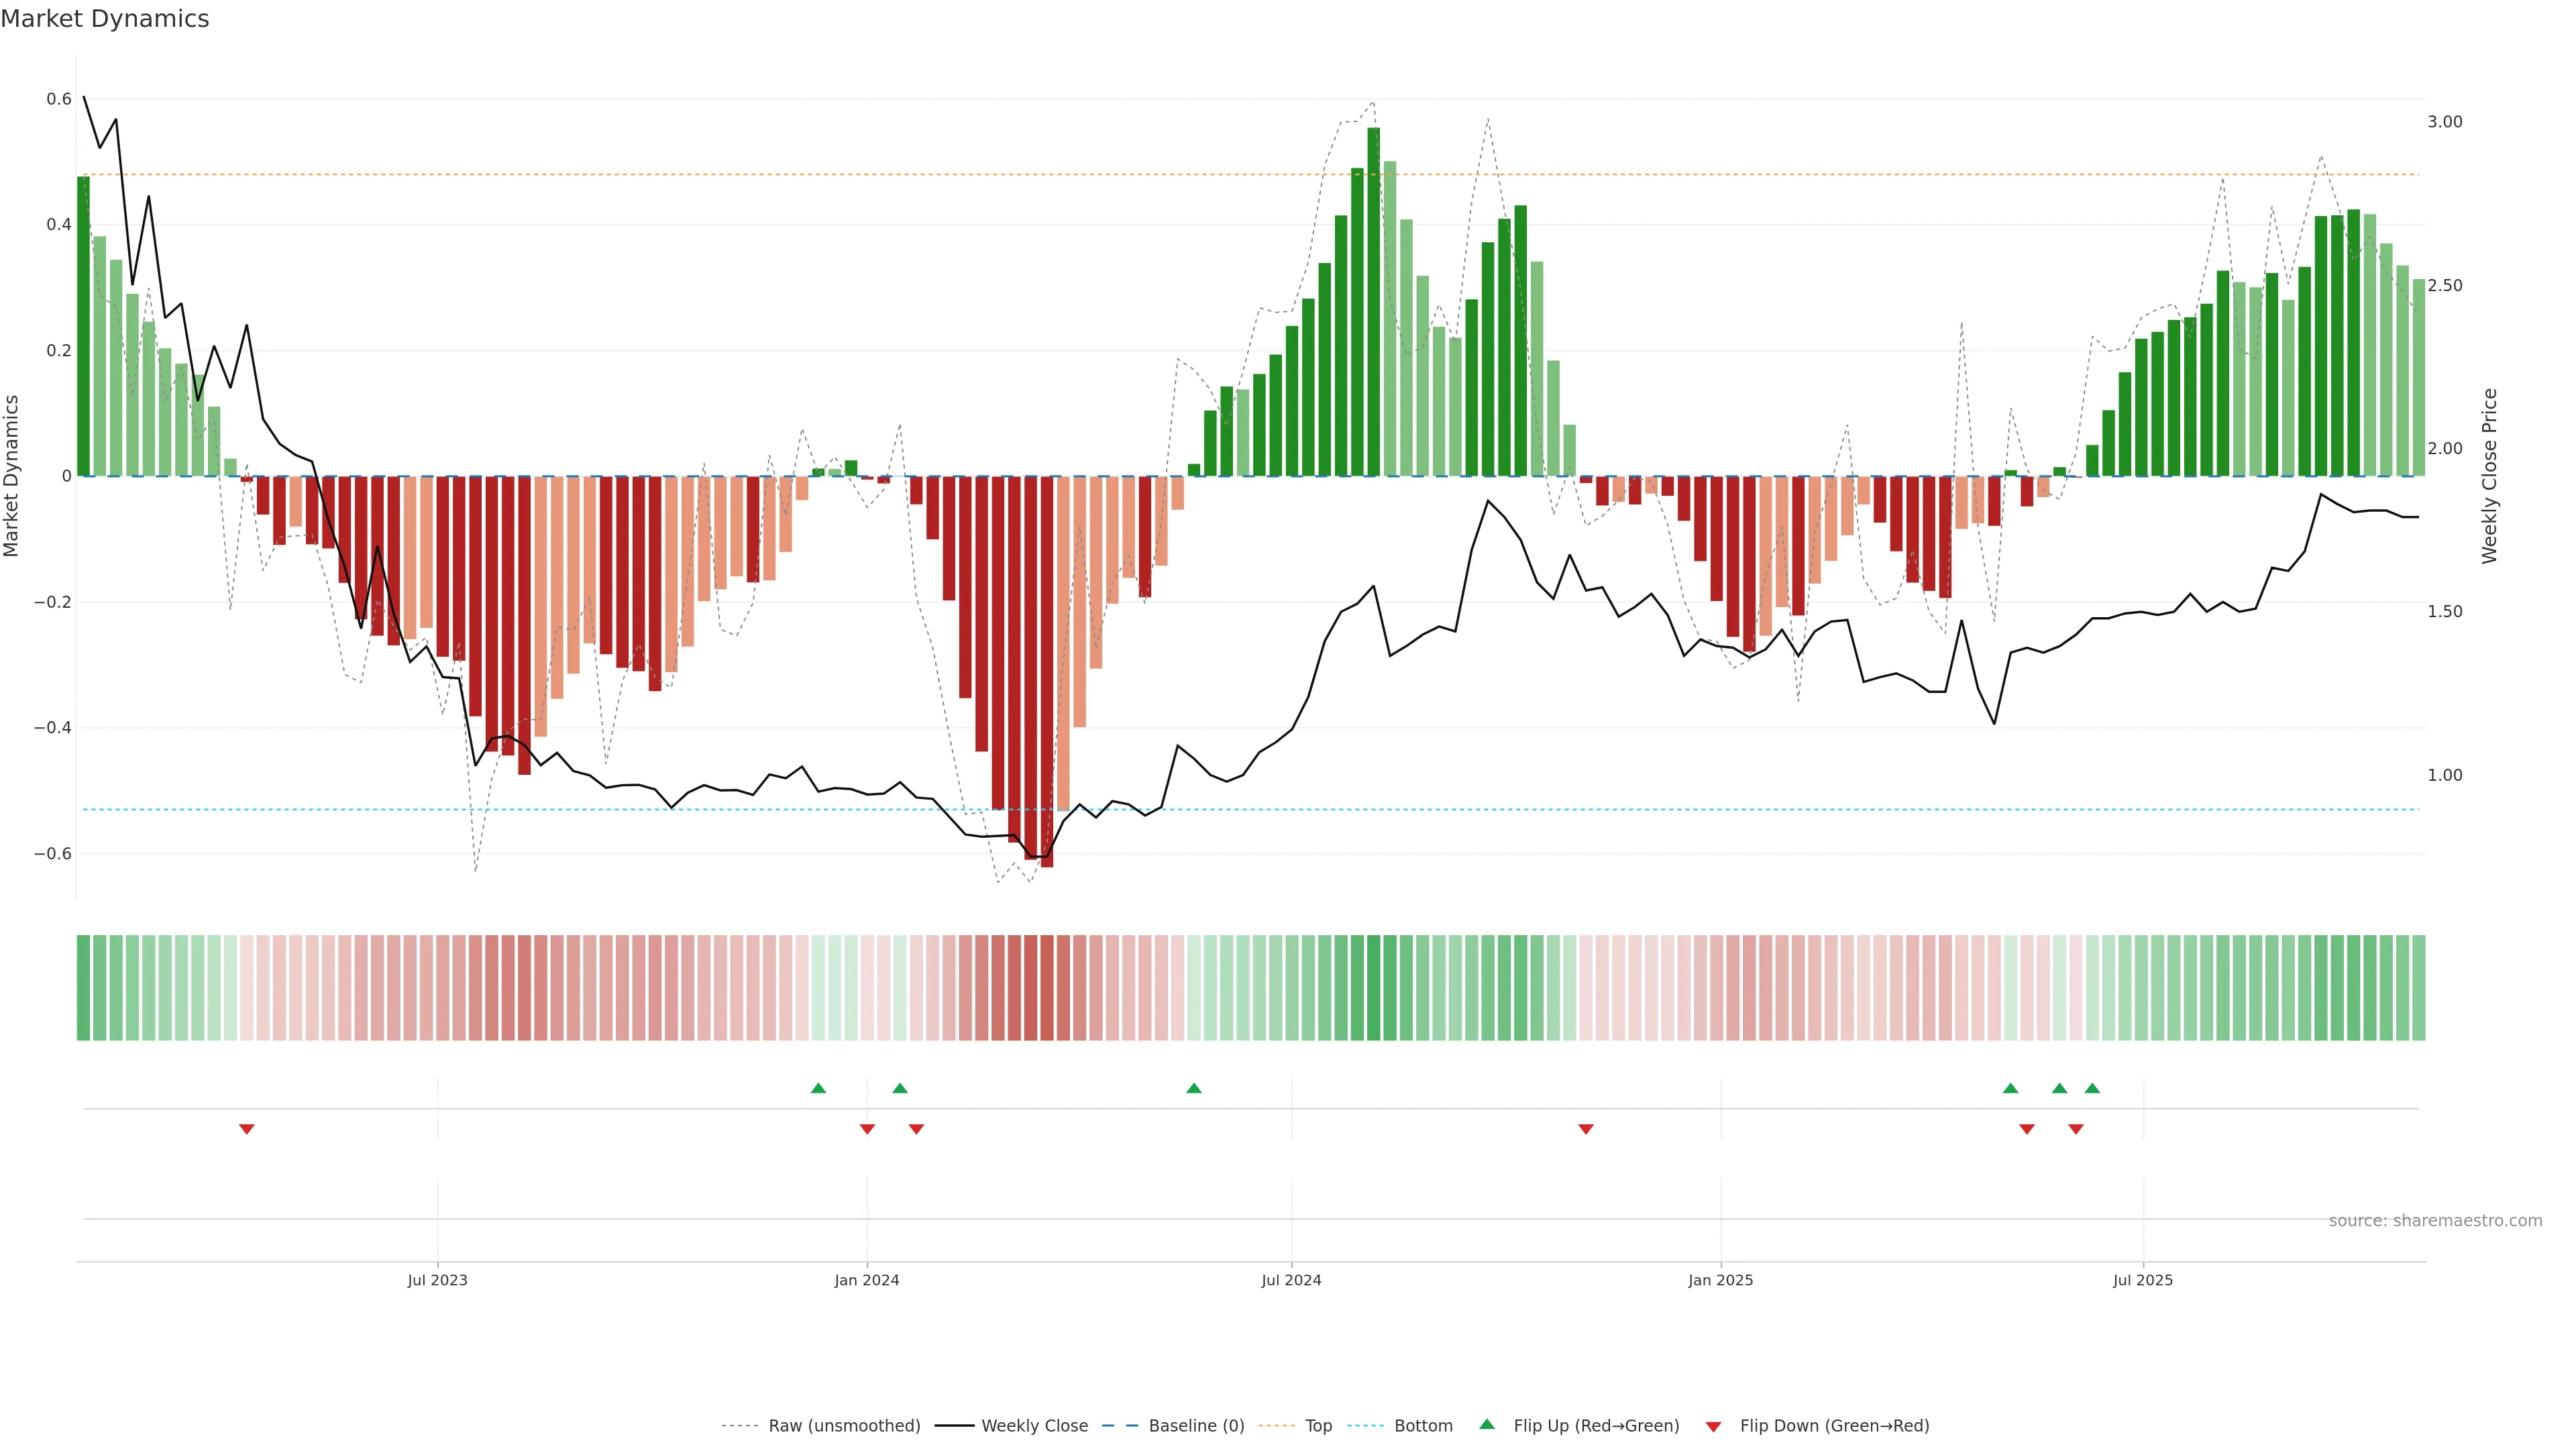Click the tallest dark green bar in the chart
The width and height of the screenshot is (2576, 1449).
click(1373, 300)
